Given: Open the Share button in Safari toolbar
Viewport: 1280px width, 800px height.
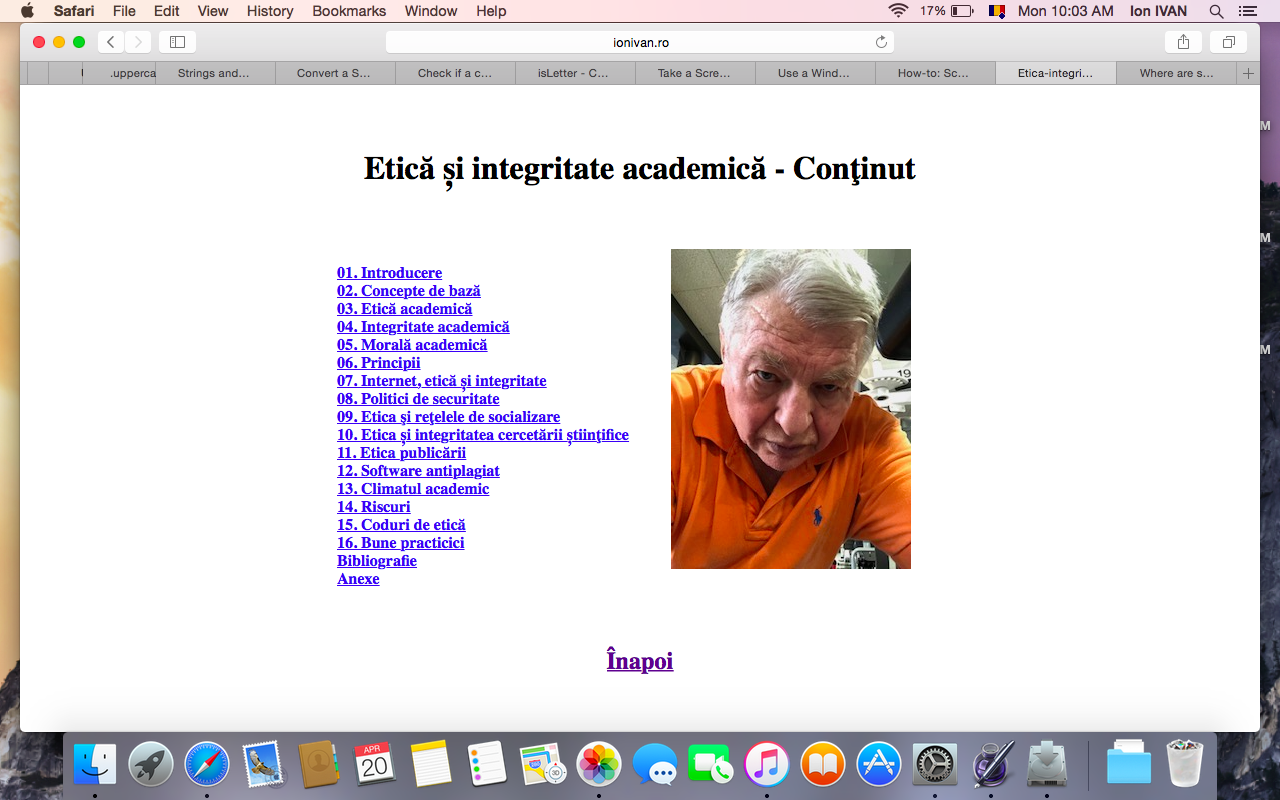Looking at the screenshot, I should click(1183, 42).
